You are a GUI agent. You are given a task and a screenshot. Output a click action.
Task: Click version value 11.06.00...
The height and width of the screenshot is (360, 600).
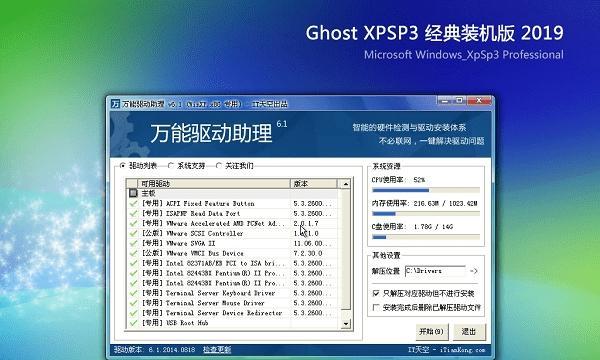312,243
